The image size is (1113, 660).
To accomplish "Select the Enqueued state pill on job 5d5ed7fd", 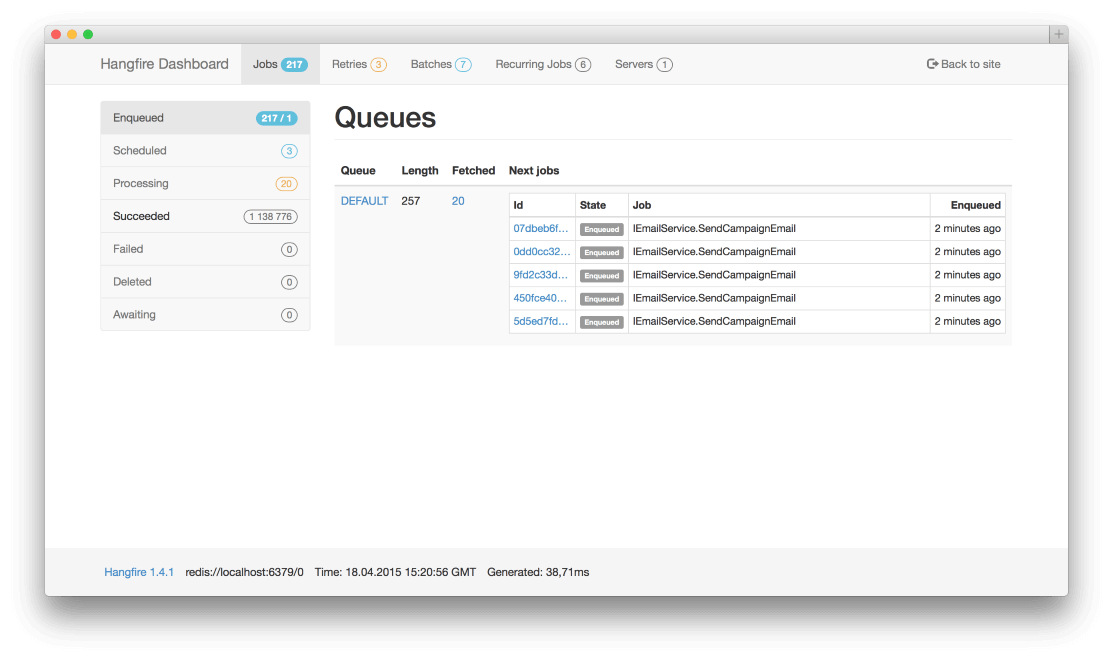I will (601, 322).
